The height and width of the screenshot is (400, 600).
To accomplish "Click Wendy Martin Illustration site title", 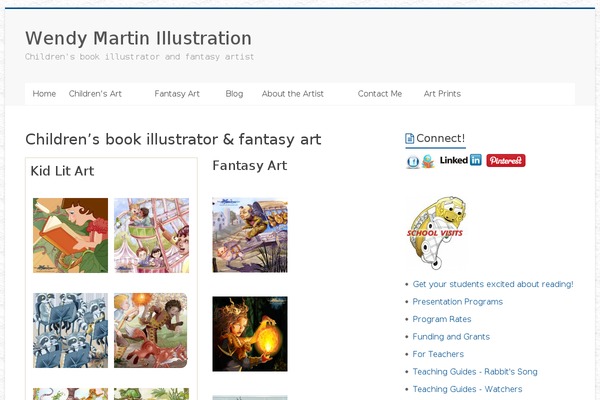I will [x=139, y=38].
